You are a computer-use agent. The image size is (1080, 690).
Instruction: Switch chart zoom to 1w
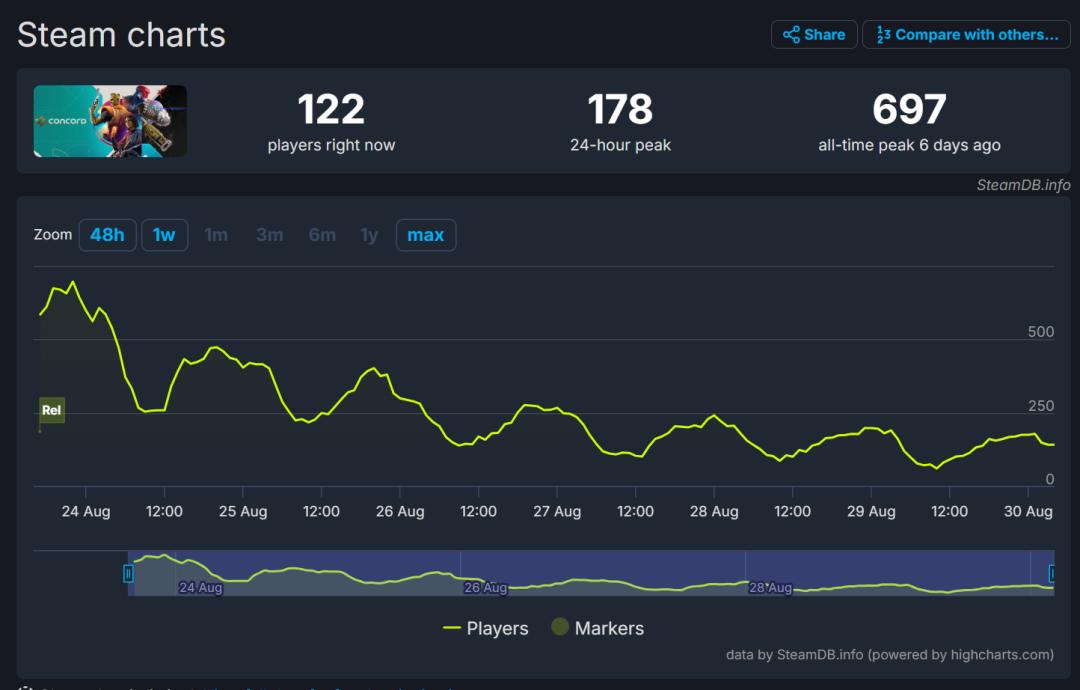click(164, 235)
